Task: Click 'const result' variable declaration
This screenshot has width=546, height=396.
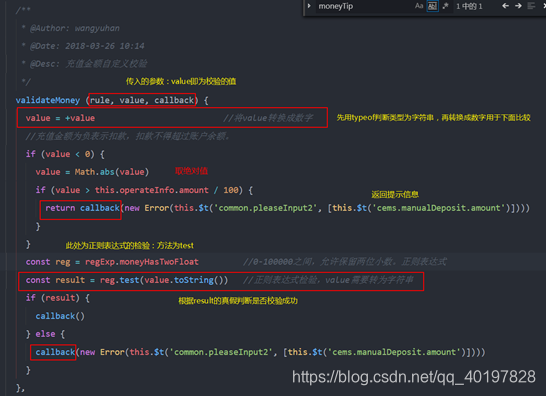Action: point(55,280)
